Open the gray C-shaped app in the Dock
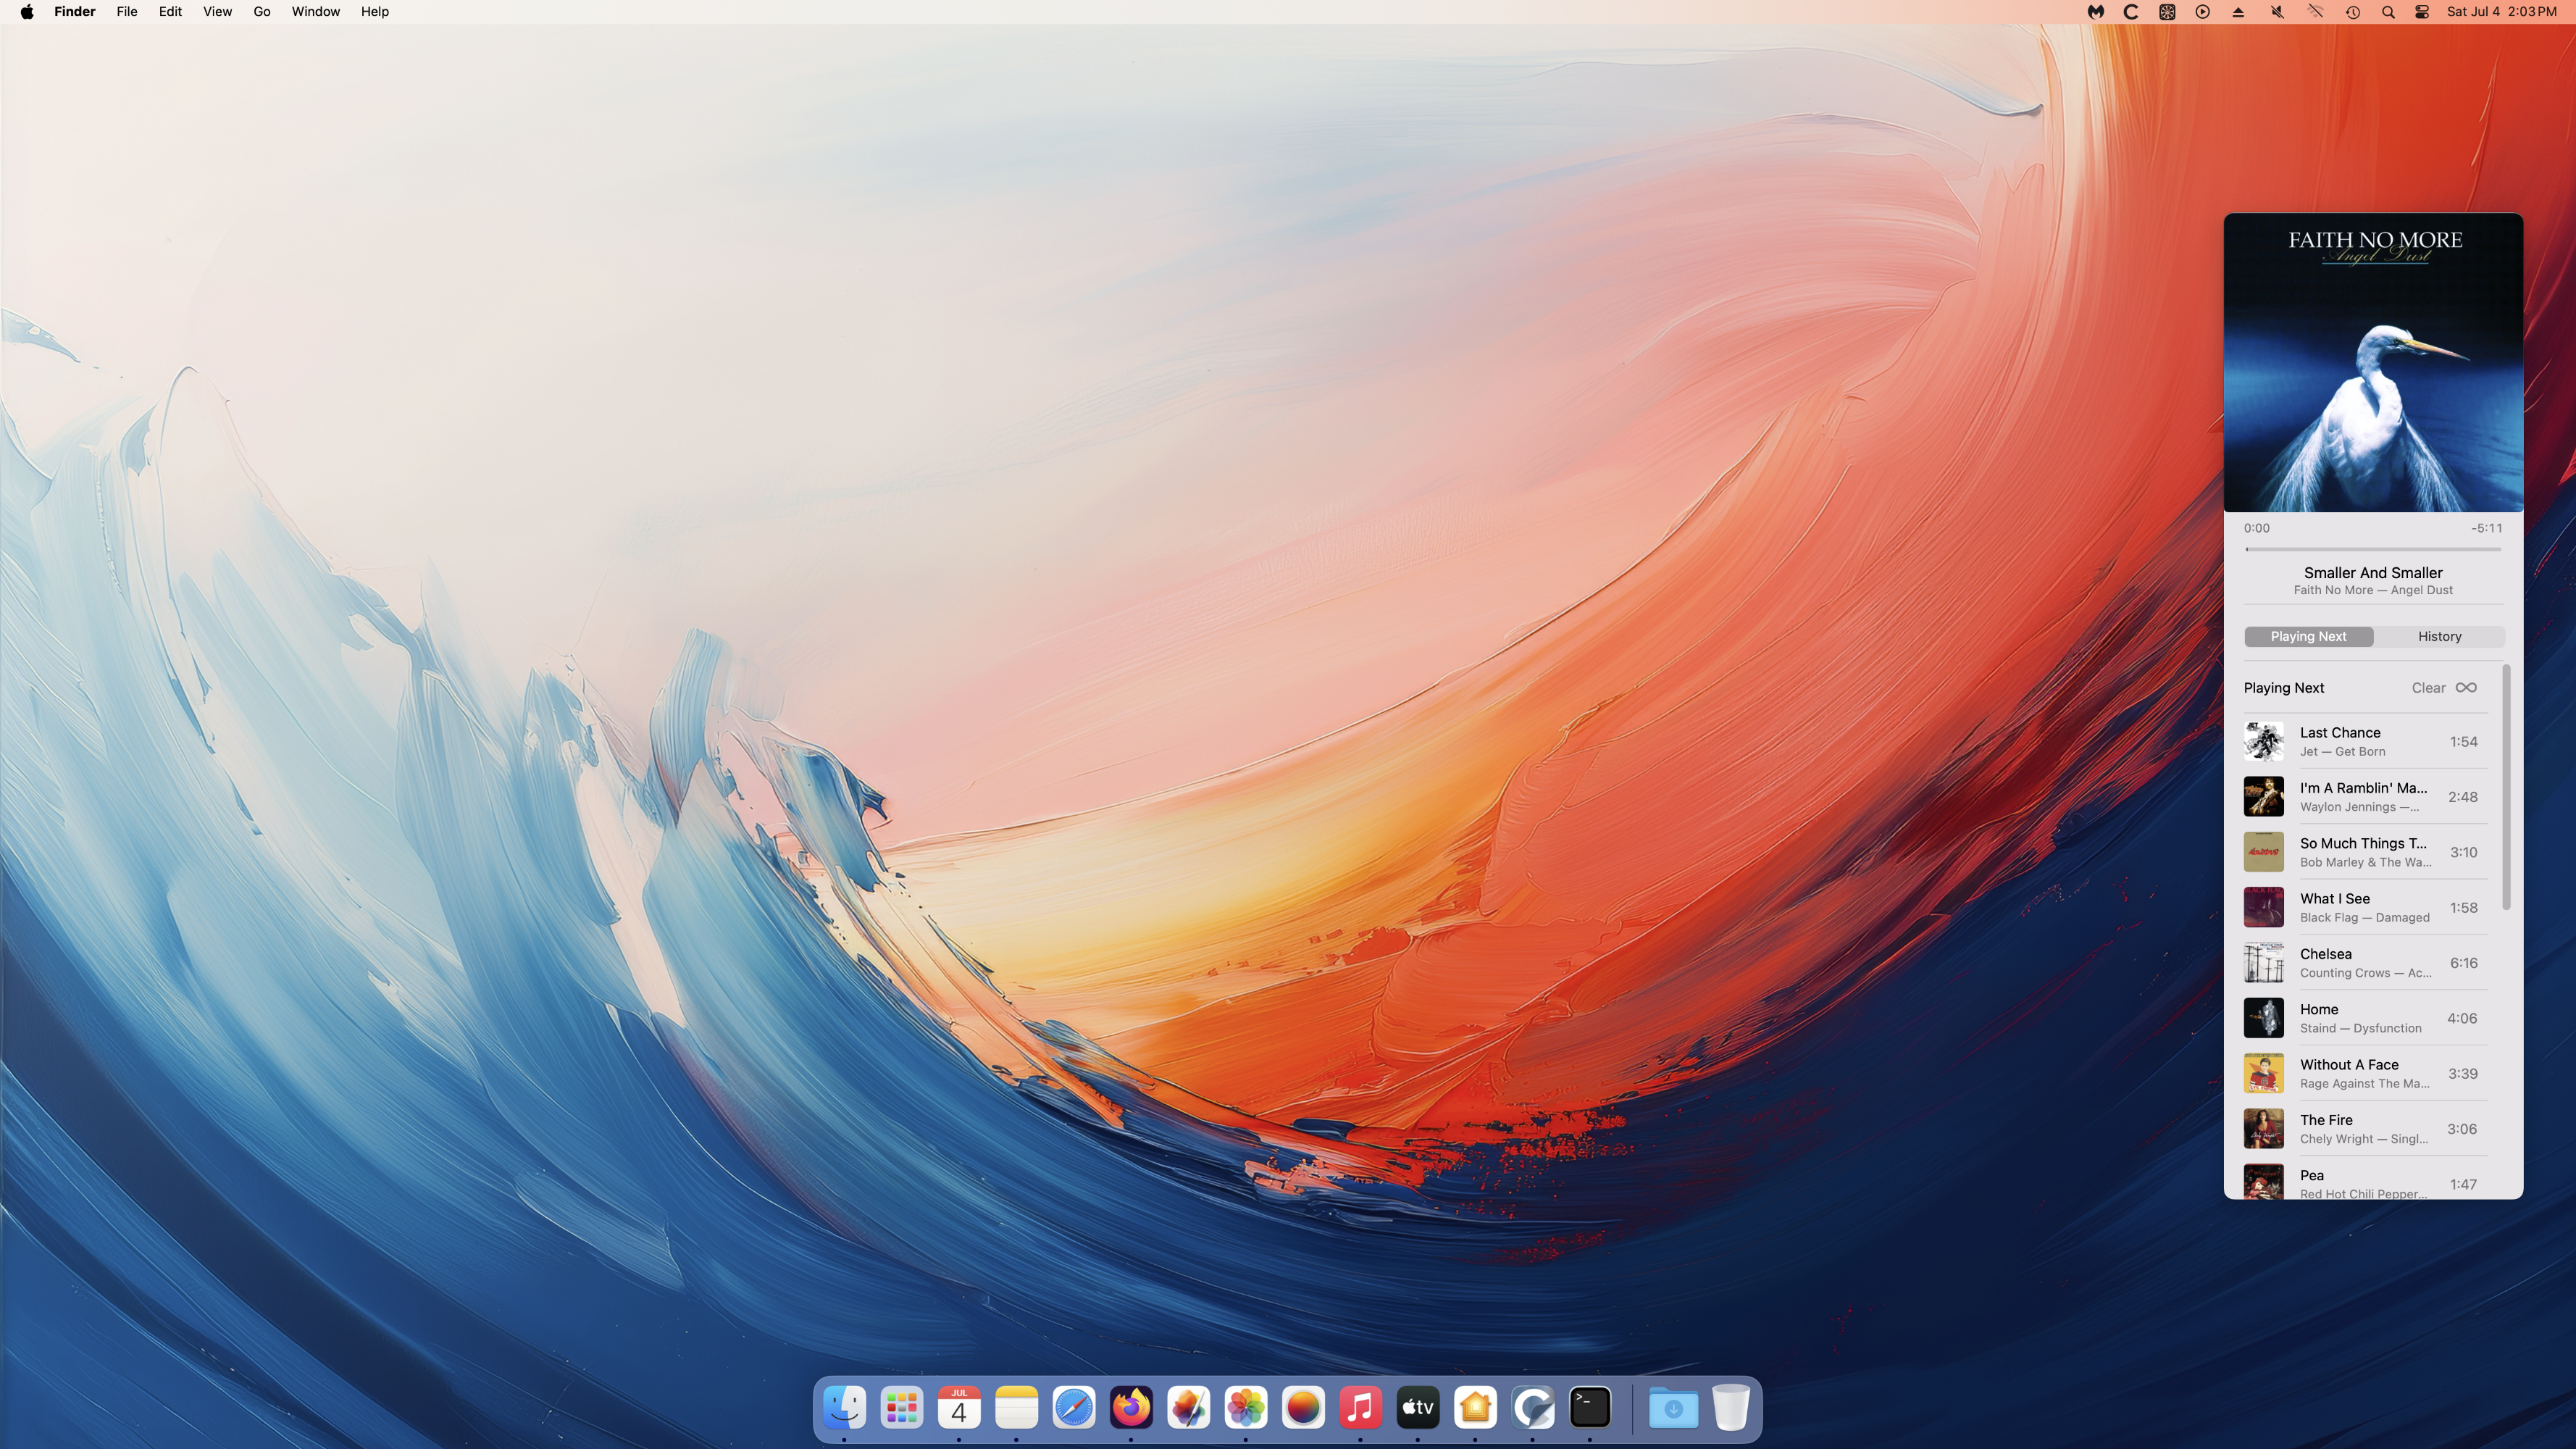 point(1533,1409)
